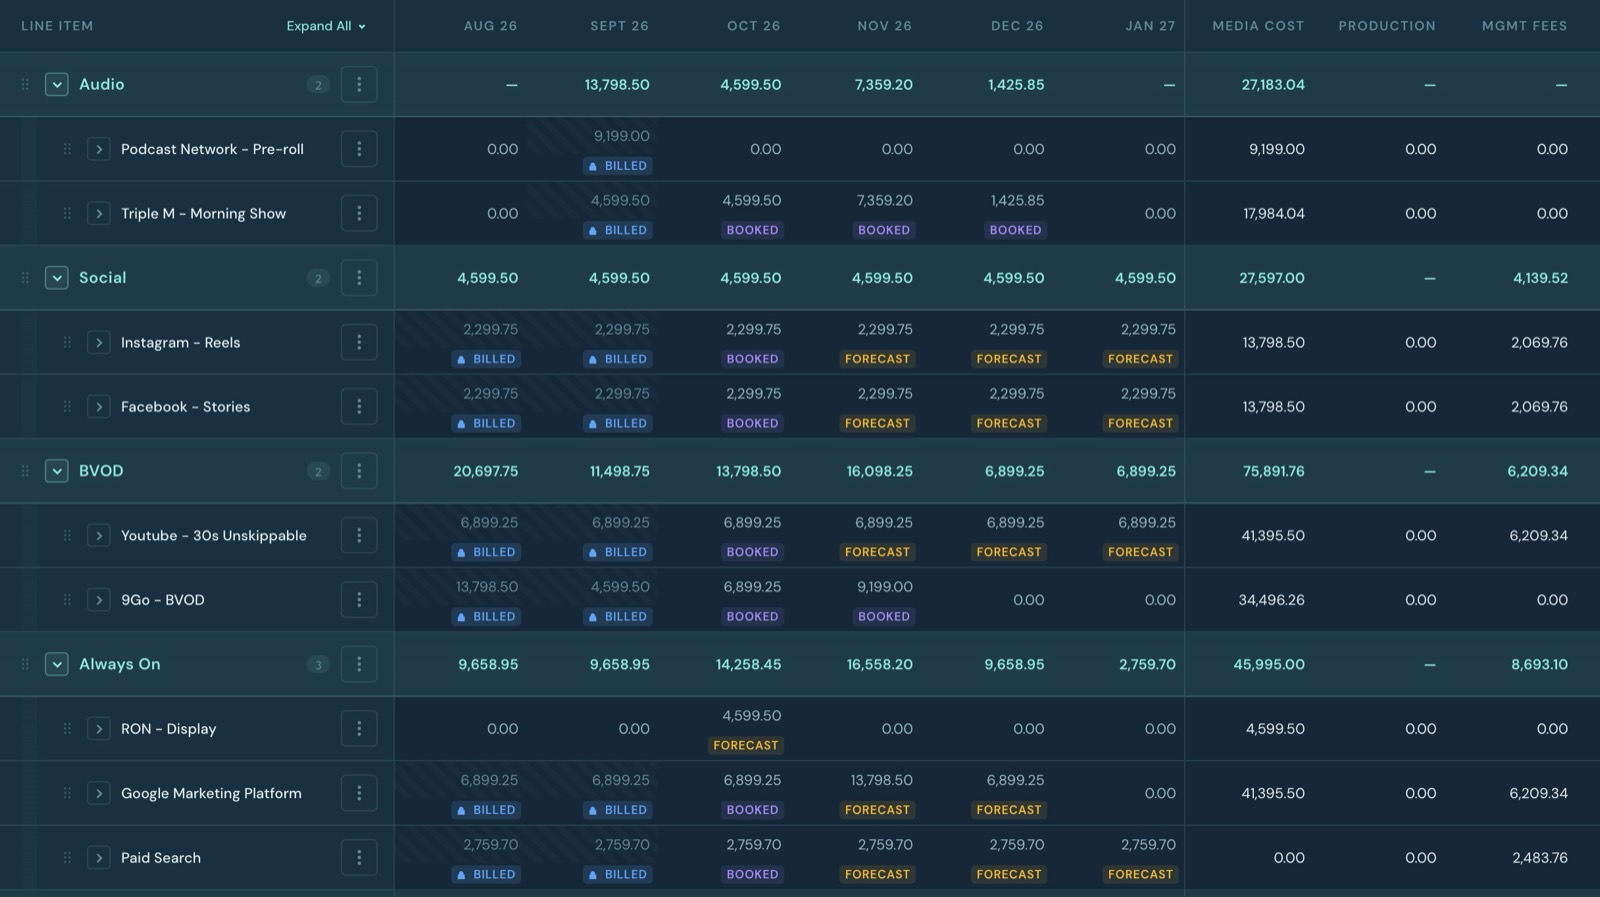The height and width of the screenshot is (897, 1600).
Task: Select the MGMT FEES column header
Action: pos(1524,26)
